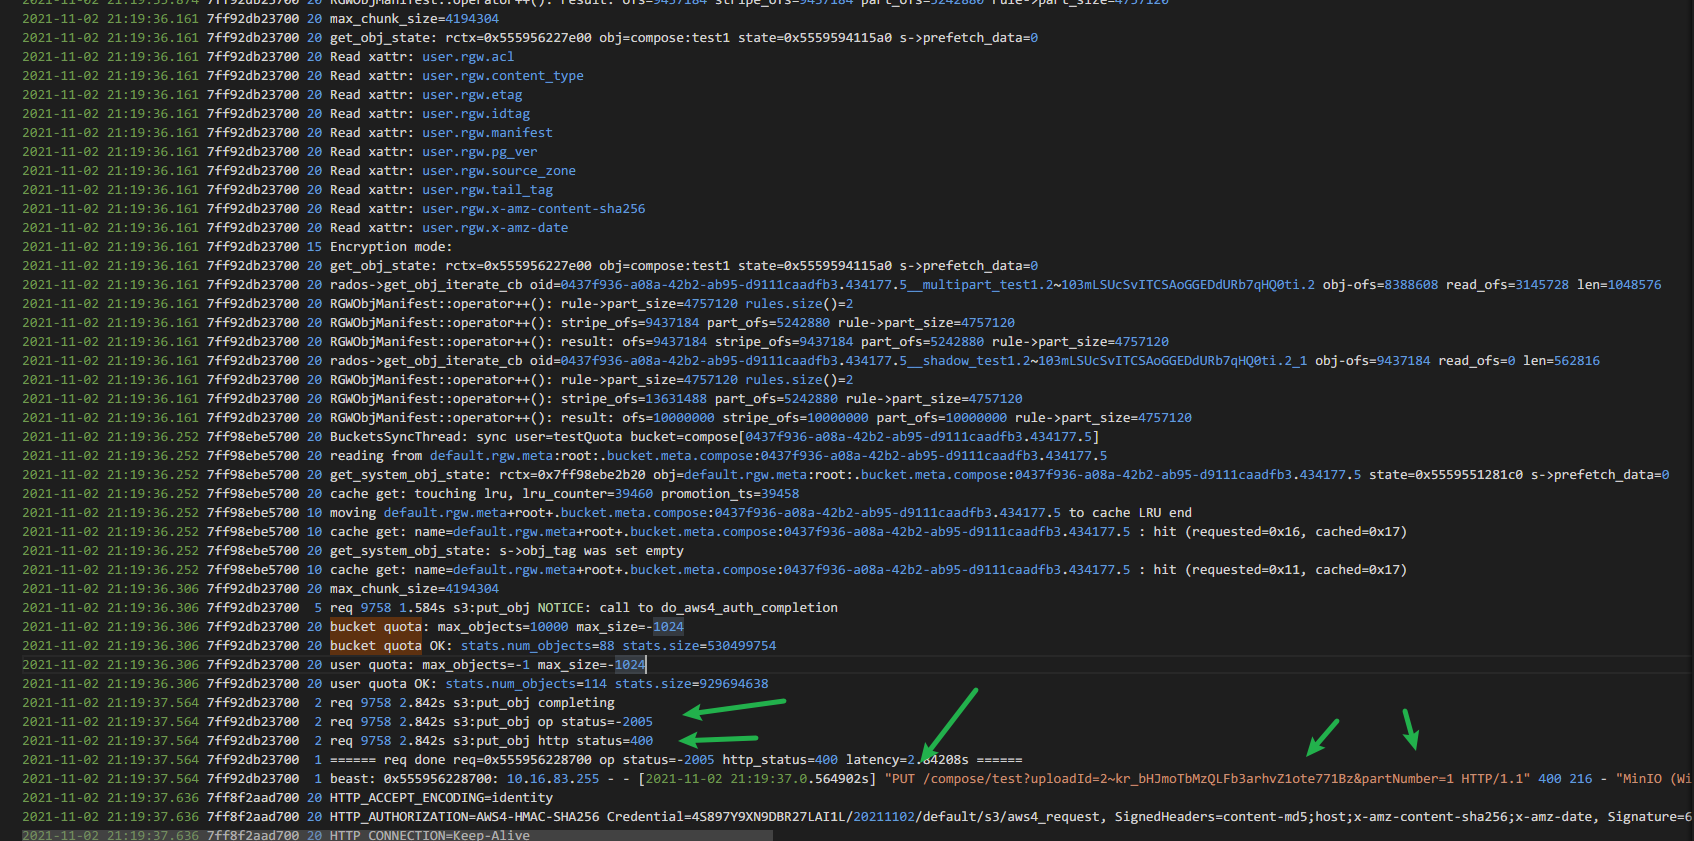
Task: Click the 'BucketsSyncThread:' log prefix
Action: (399, 437)
